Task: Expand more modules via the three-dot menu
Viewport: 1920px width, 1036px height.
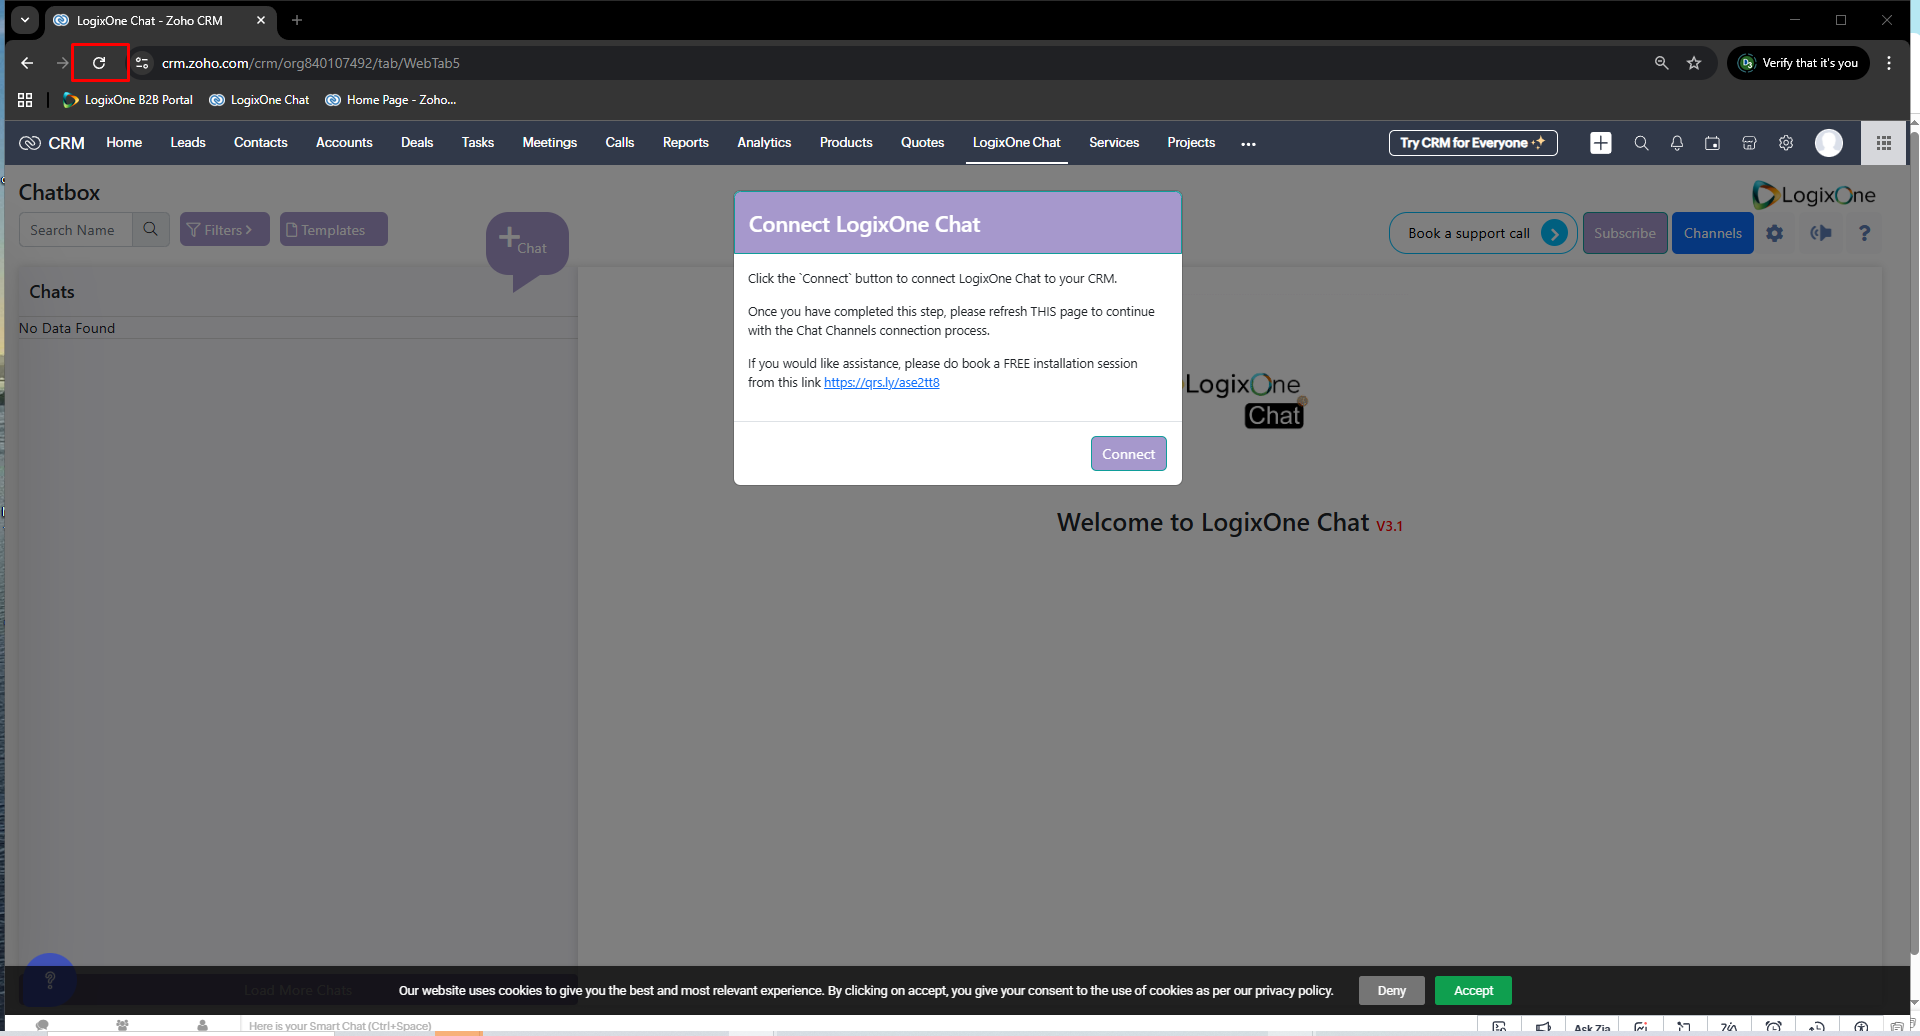Action: pos(1248,144)
